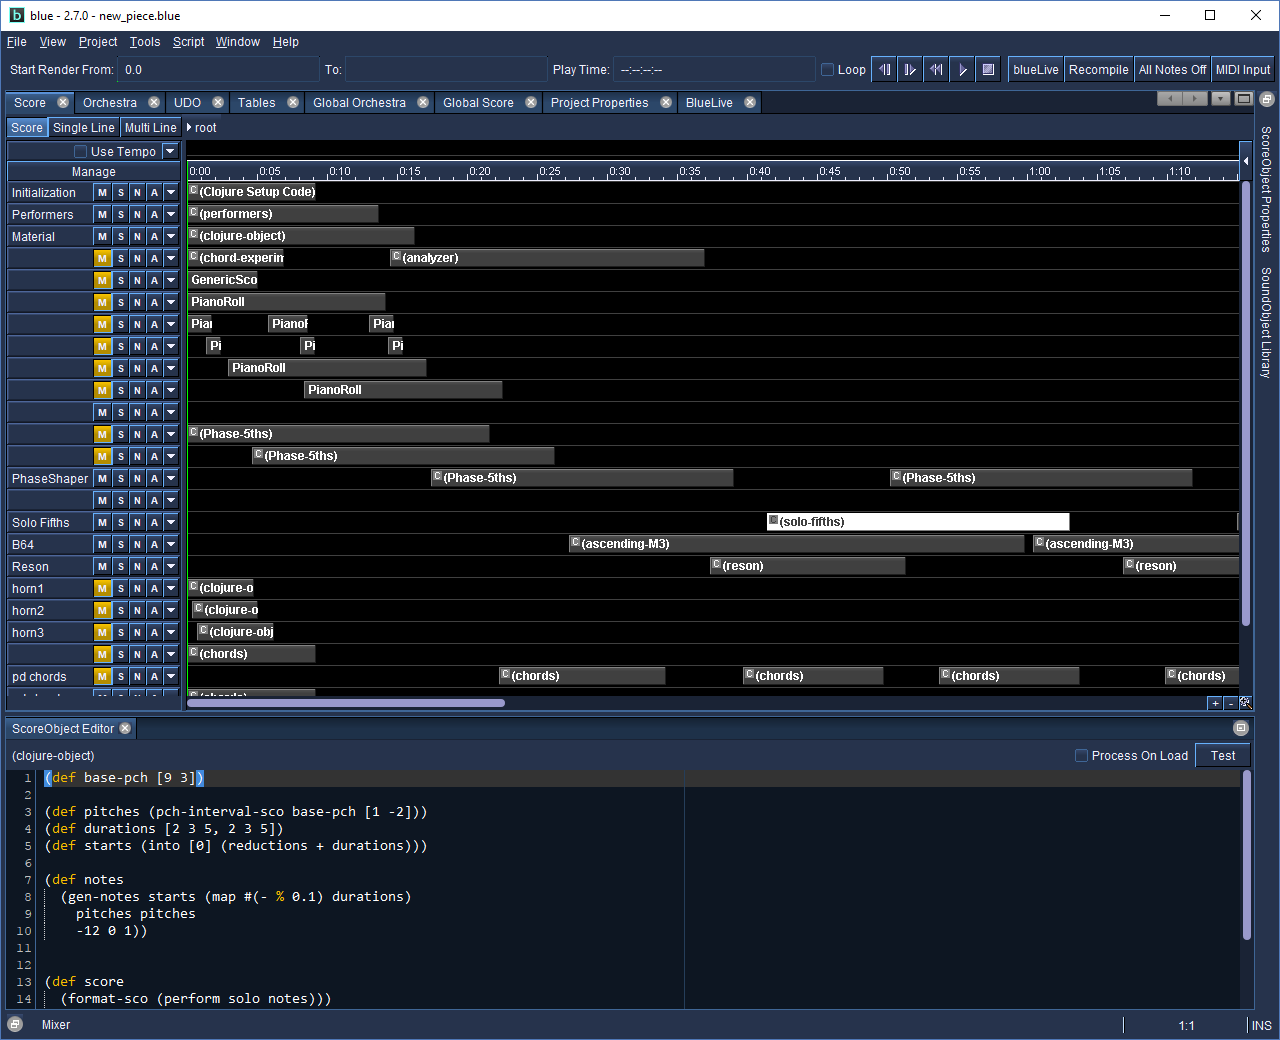Open the Performers layer dropdown arrow

coord(171,215)
